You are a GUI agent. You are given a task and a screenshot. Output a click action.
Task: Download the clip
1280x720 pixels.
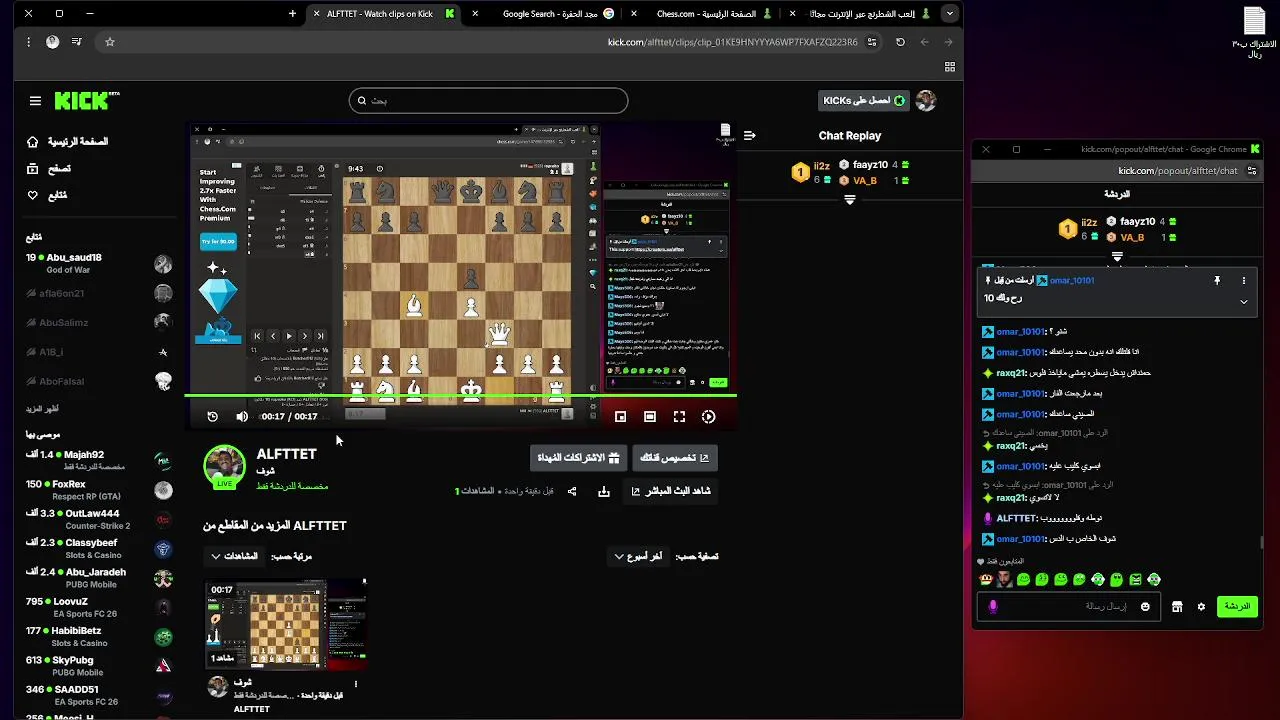click(x=604, y=491)
